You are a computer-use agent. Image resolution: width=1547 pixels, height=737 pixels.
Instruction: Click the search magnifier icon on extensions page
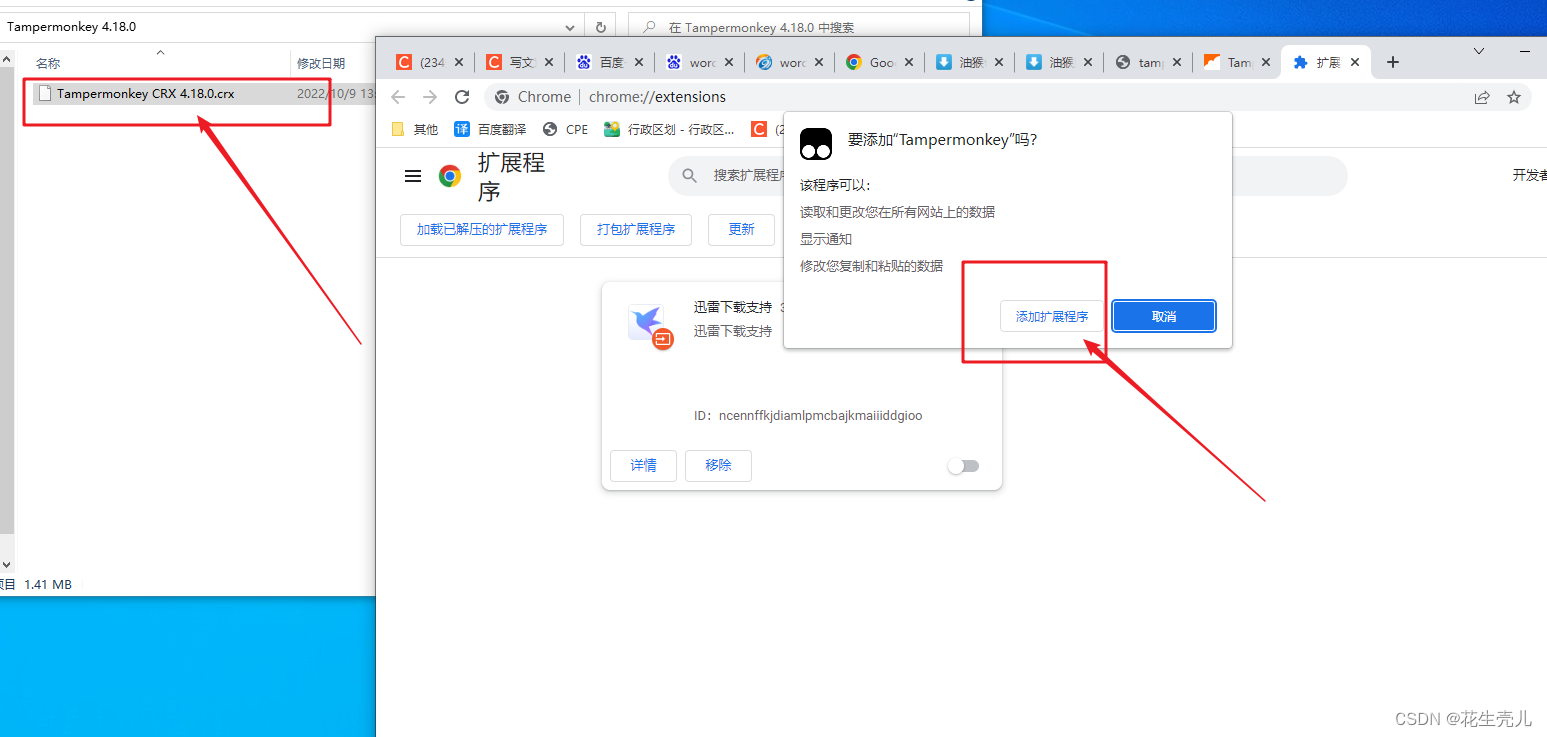pos(689,175)
